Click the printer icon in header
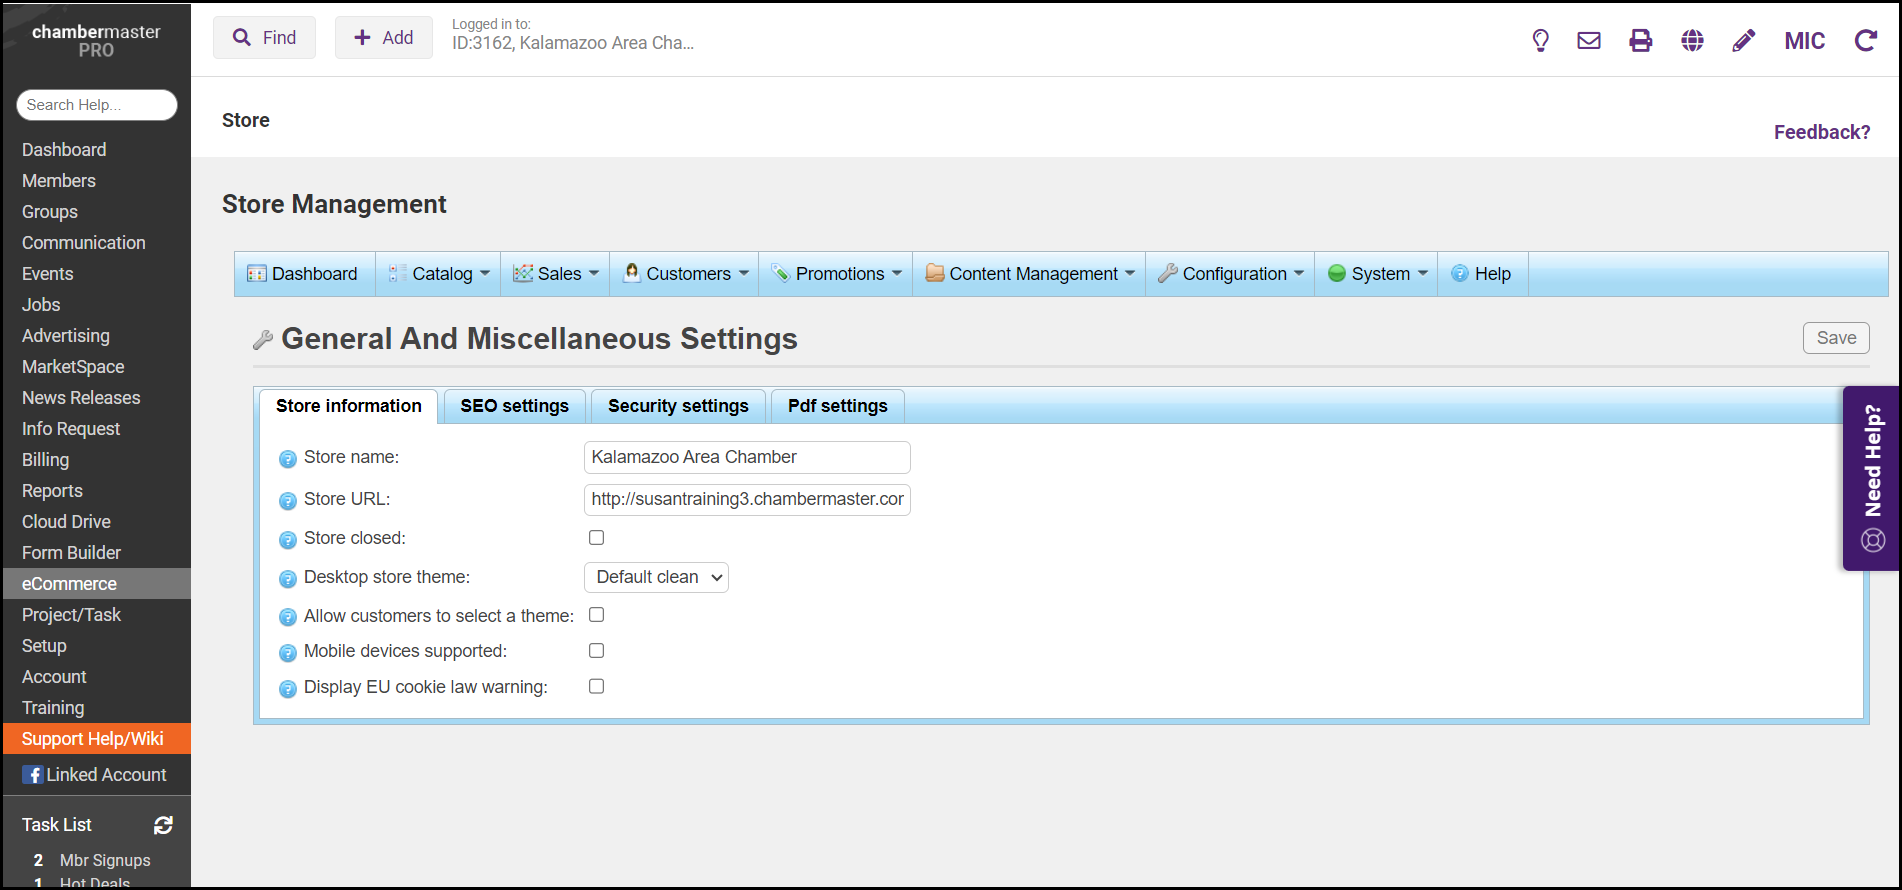1902x890 pixels. click(1641, 41)
